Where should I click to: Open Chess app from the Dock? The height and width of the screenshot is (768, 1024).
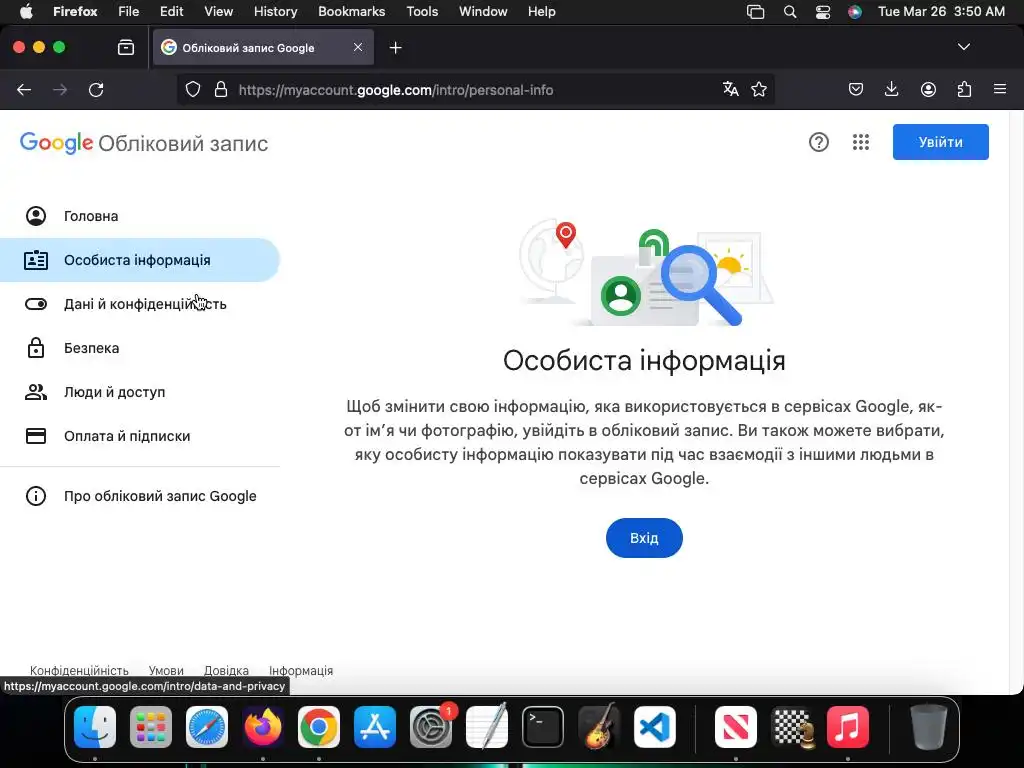[792, 727]
